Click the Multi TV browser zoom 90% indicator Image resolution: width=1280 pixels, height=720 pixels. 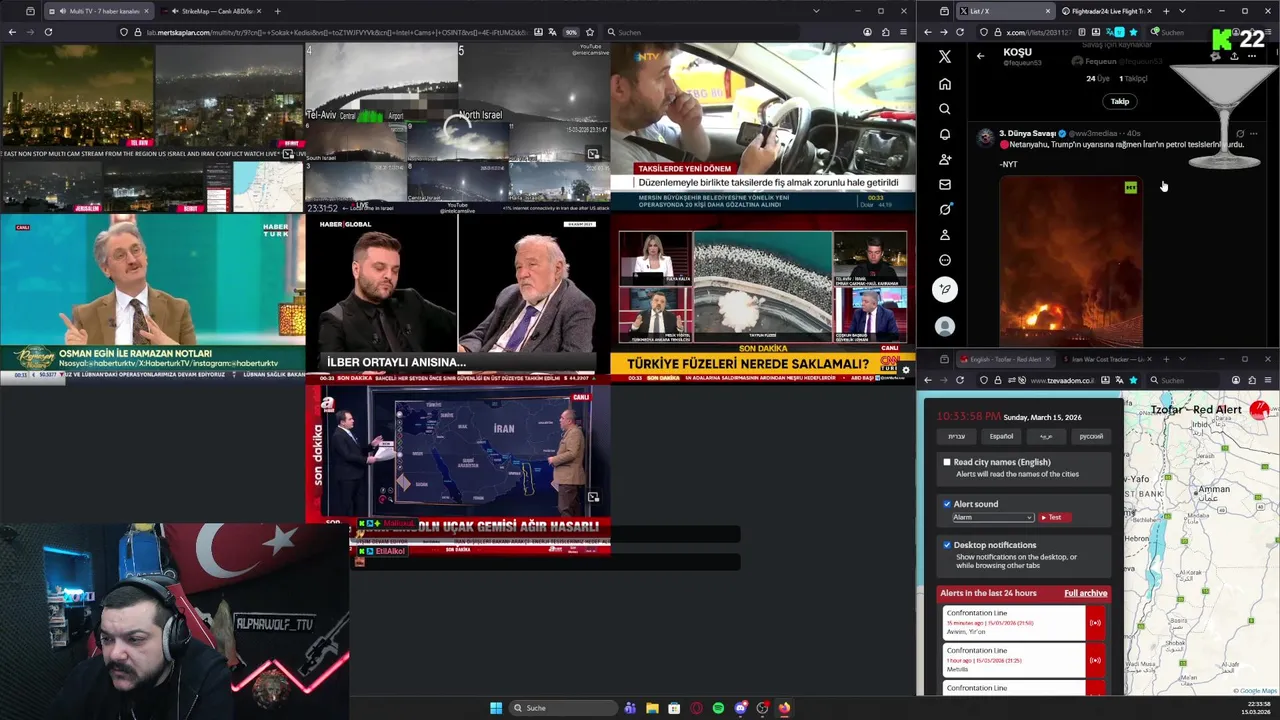point(571,32)
